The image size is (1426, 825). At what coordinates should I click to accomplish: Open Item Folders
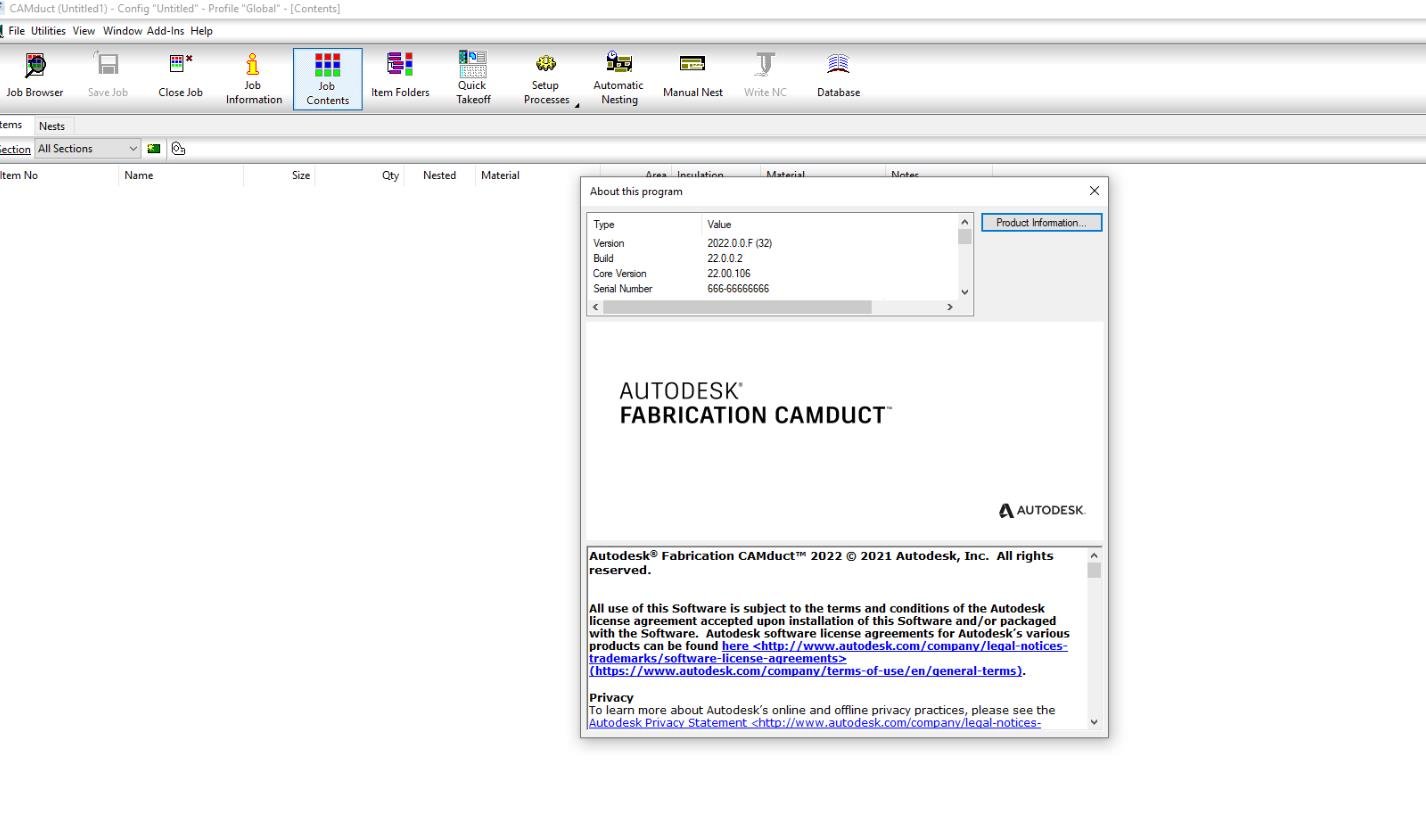click(x=400, y=77)
